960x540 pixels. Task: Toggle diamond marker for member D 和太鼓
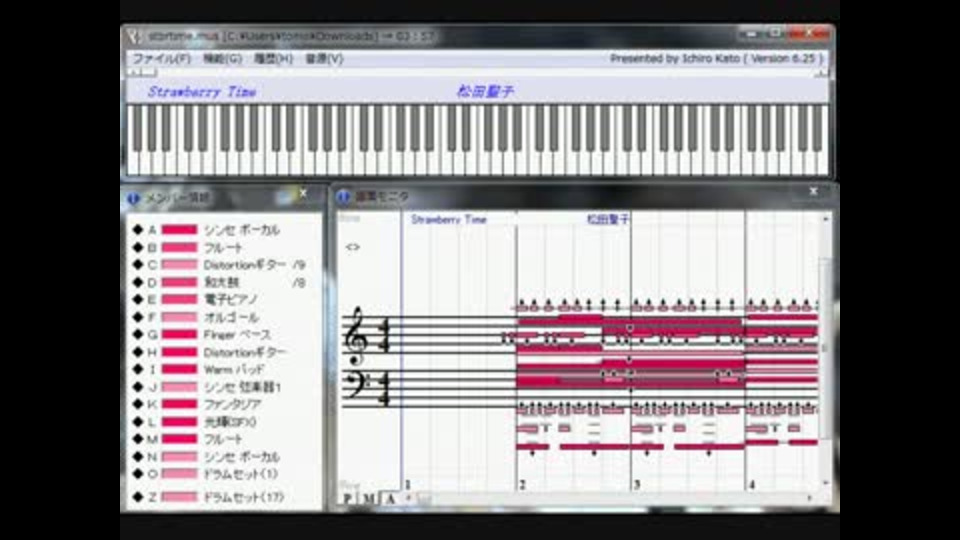click(x=138, y=282)
